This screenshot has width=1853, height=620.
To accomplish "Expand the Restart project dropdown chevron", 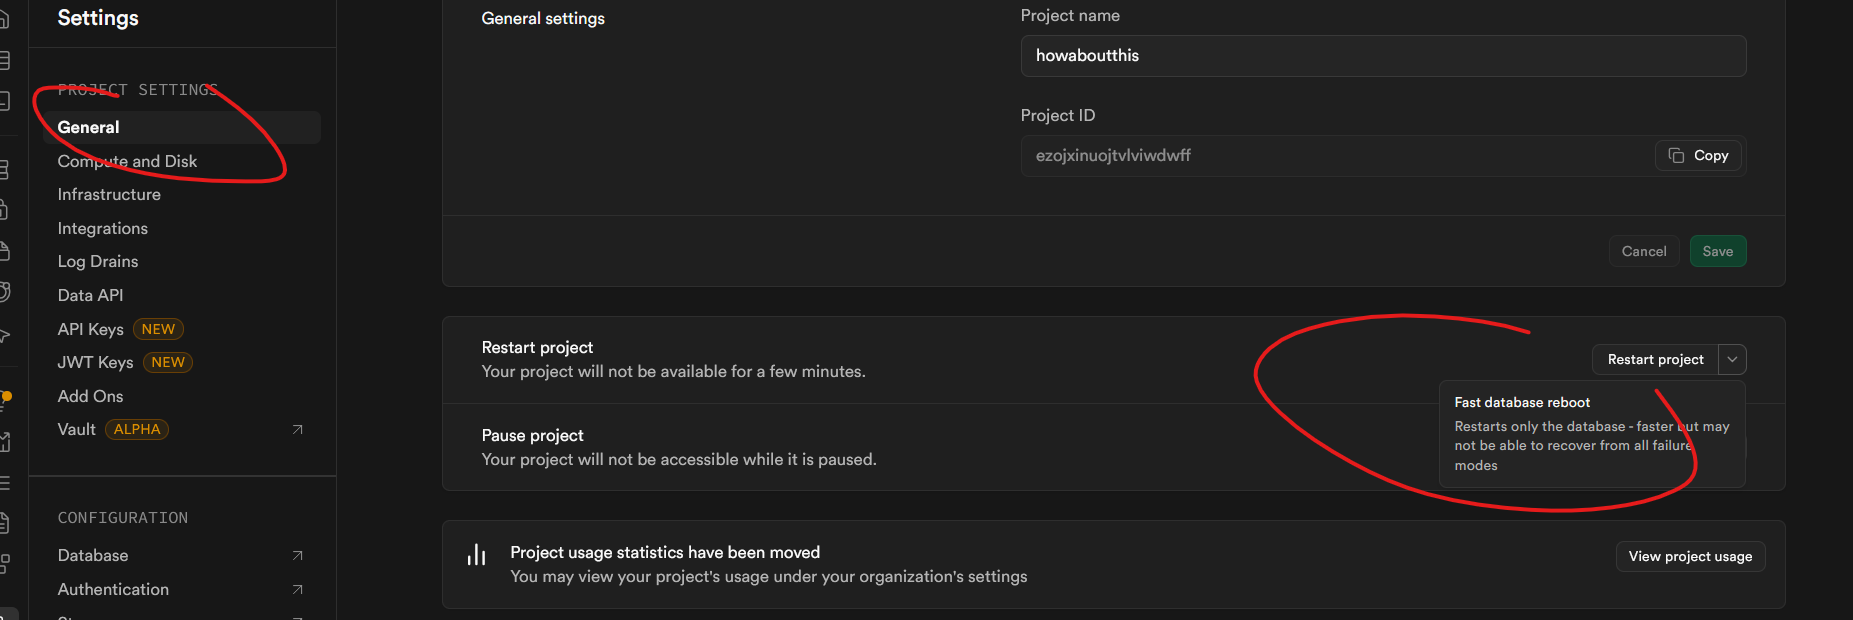I will pyautogui.click(x=1732, y=360).
